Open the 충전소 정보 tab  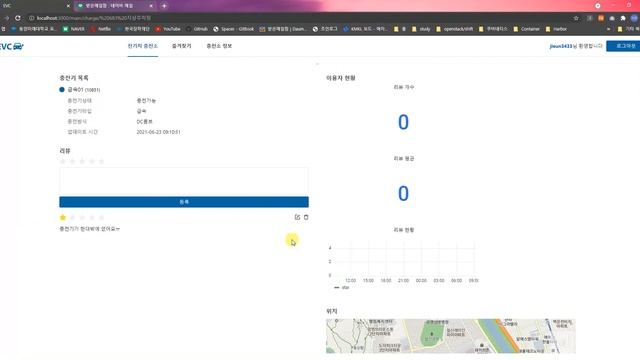click(219, 46)
